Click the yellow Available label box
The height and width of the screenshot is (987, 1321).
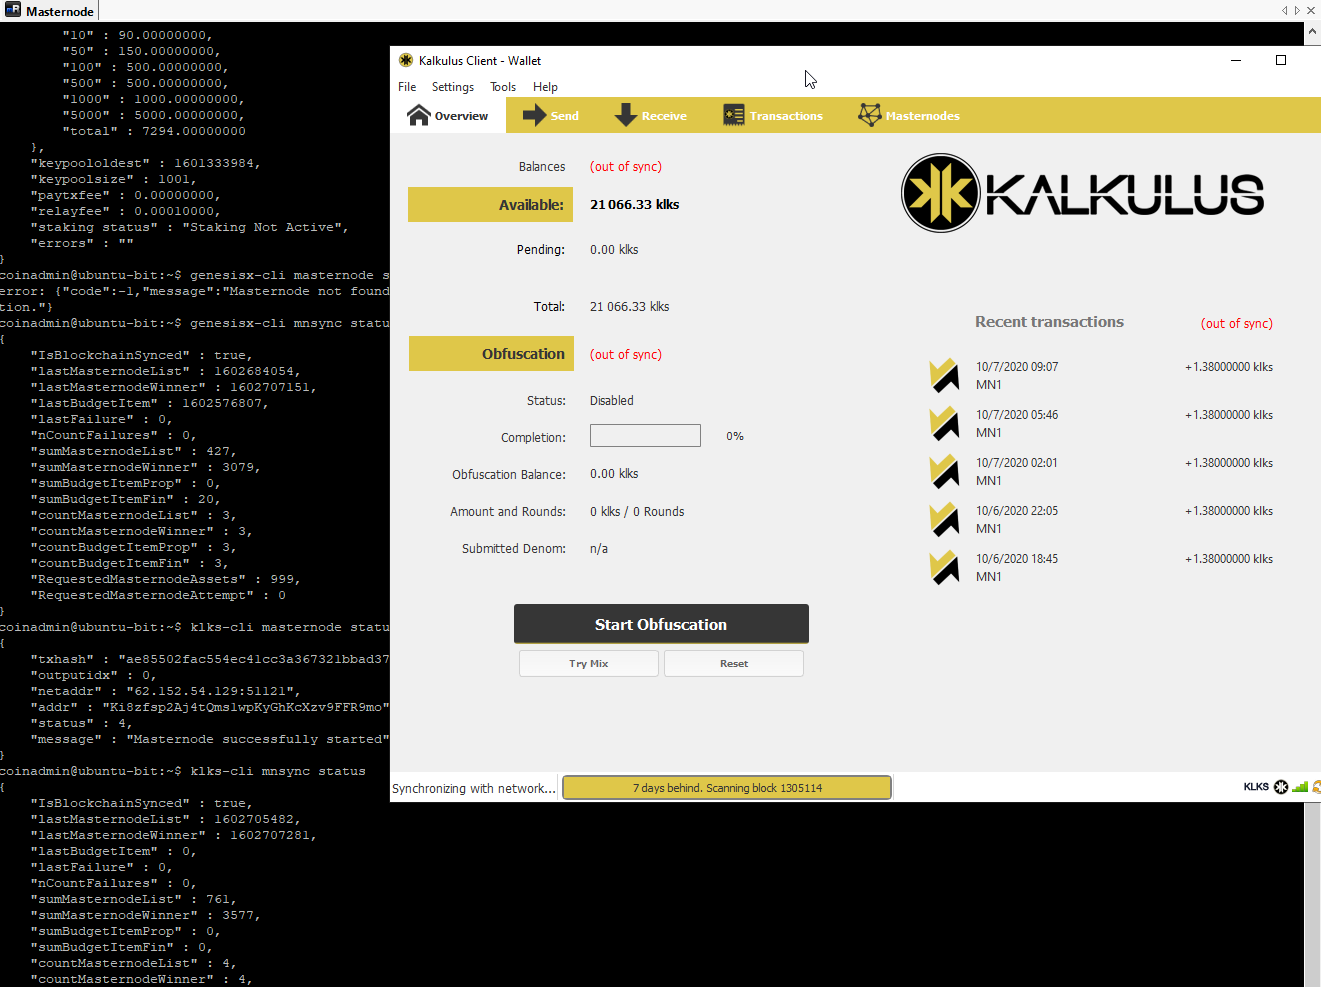coord(490,205)
